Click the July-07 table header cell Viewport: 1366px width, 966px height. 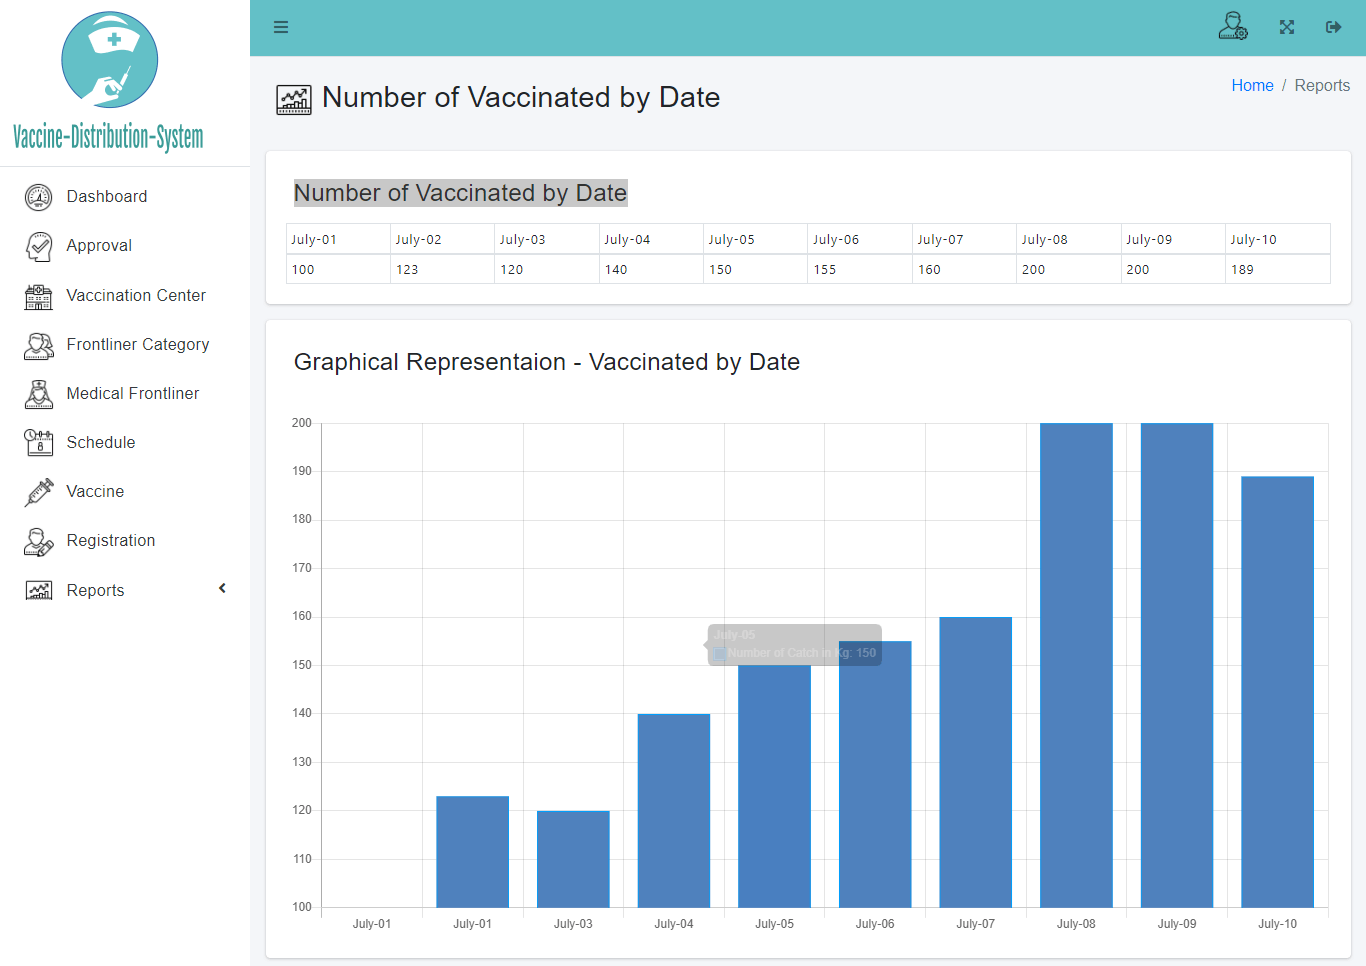coord(965,239)
